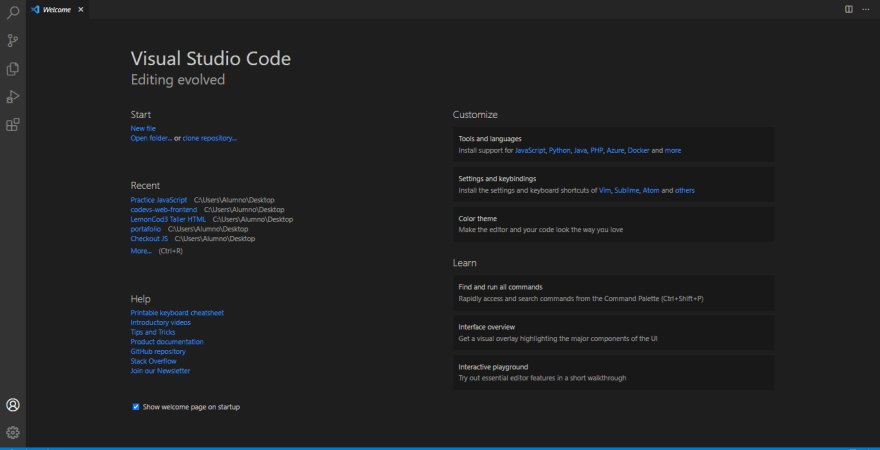
Task: Close the Welcome tab
Action: (81, 10)
